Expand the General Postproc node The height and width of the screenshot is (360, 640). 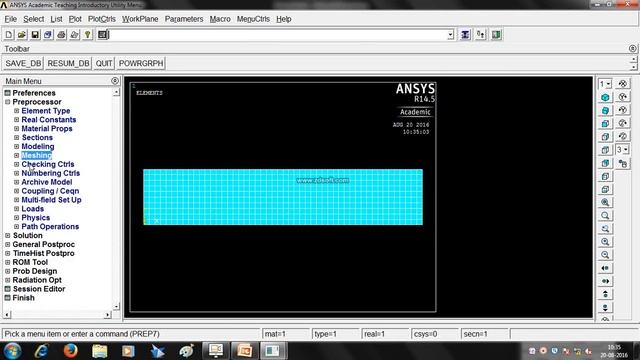[7, 244]
